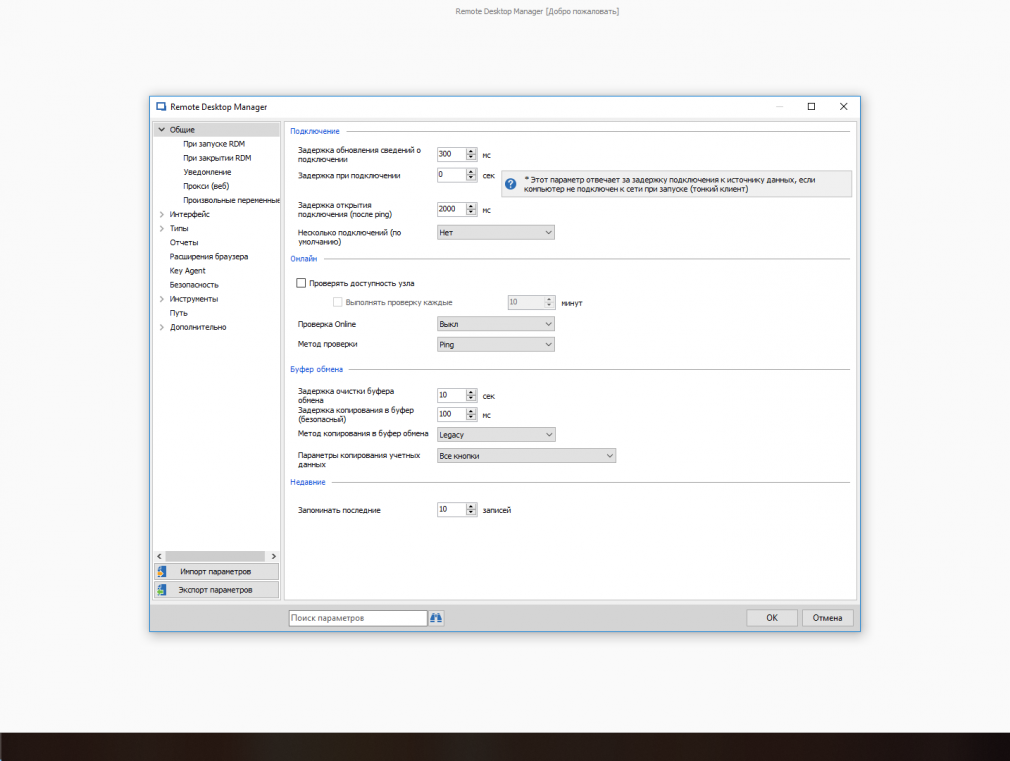Expand the Дополнительно tree node
The width and height of the screenshot is (1010, 761).
(x=162, y=327)
